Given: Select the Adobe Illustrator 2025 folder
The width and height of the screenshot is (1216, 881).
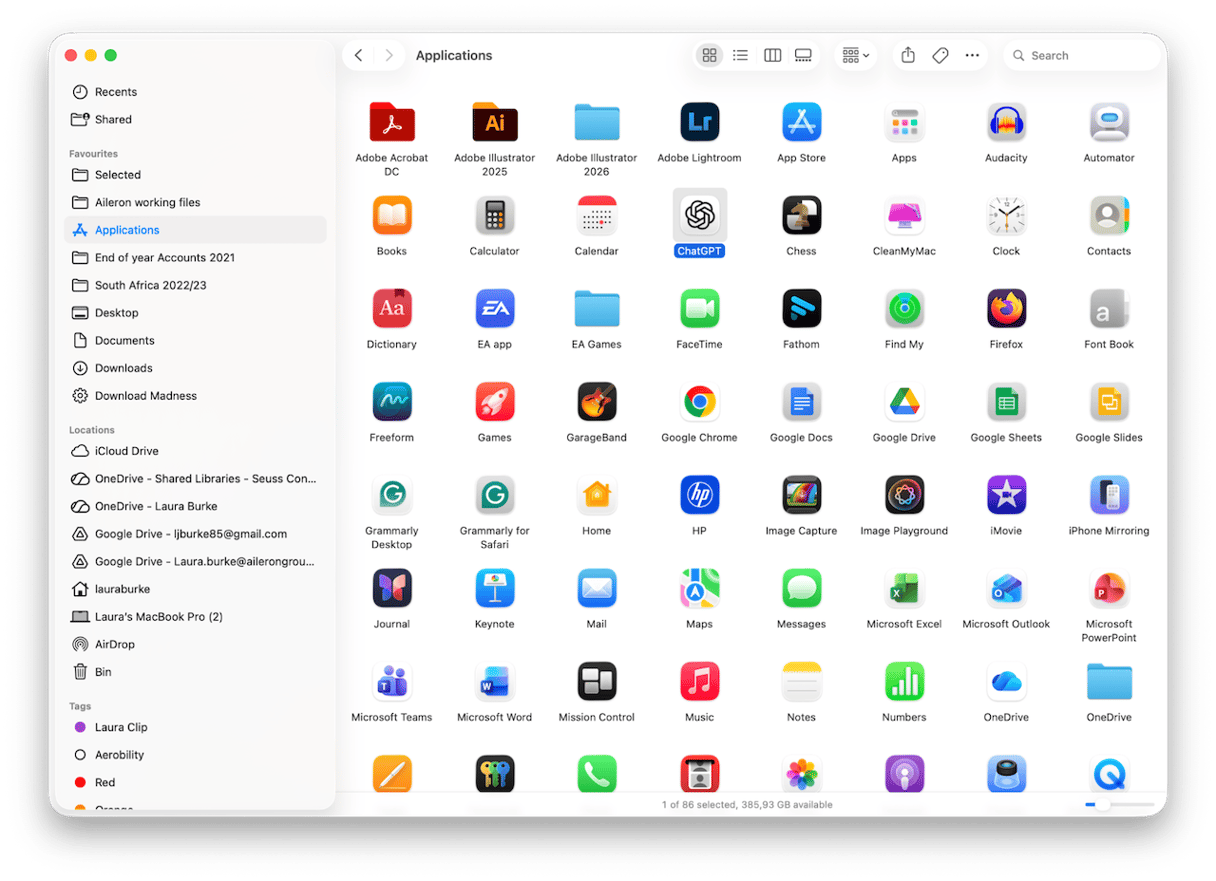Looking at the screenshot, I should point(494,123).
